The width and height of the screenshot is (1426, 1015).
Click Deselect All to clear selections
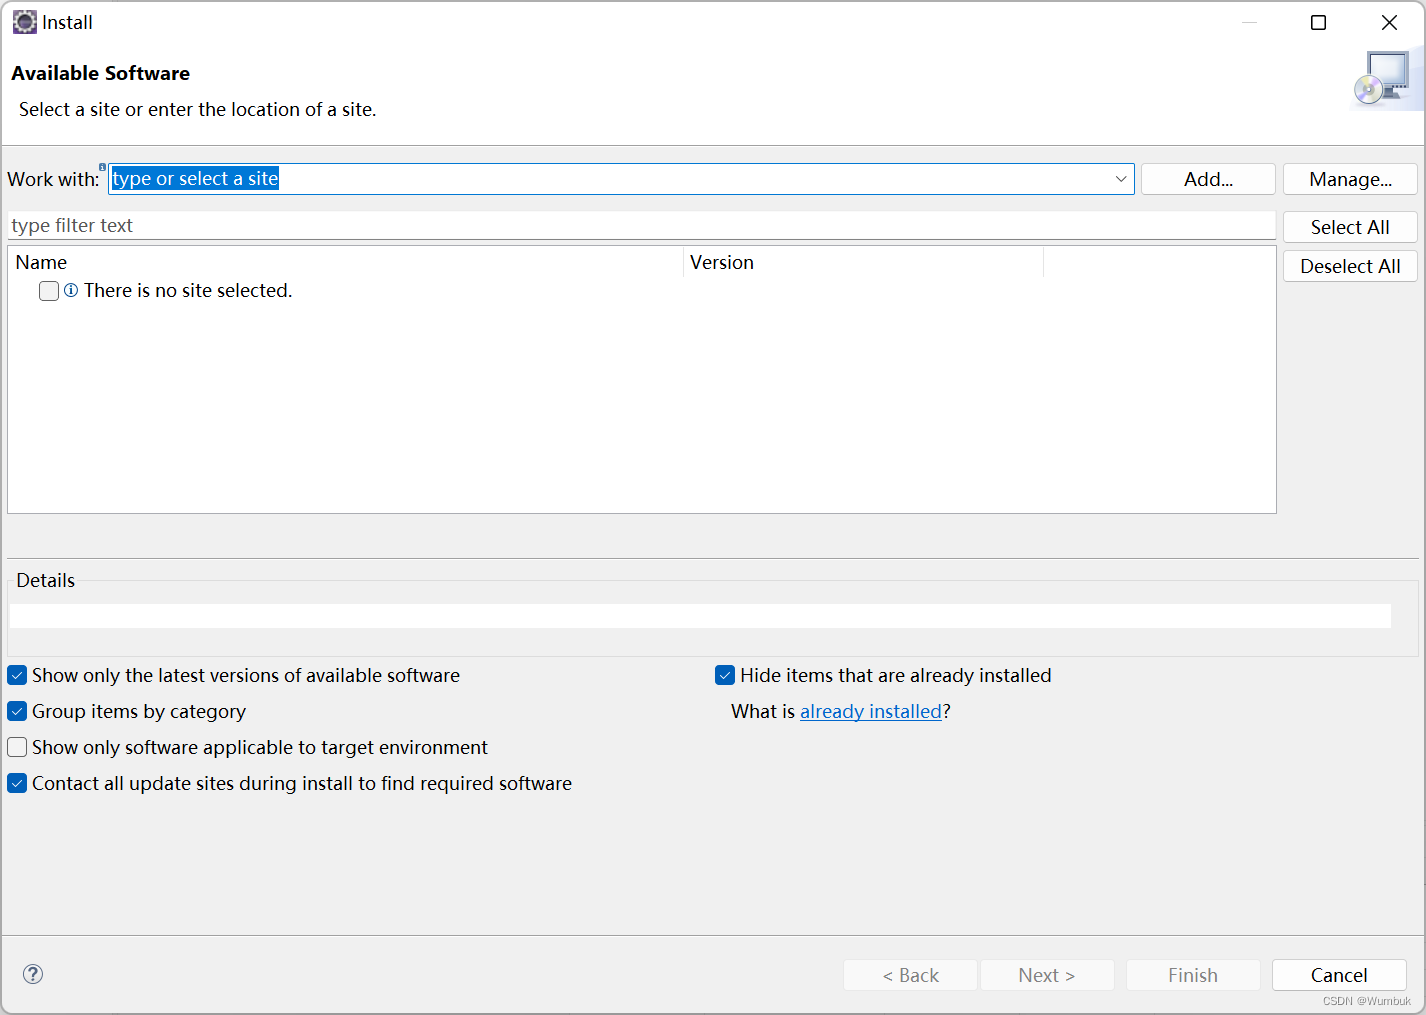pos(1350,266)
